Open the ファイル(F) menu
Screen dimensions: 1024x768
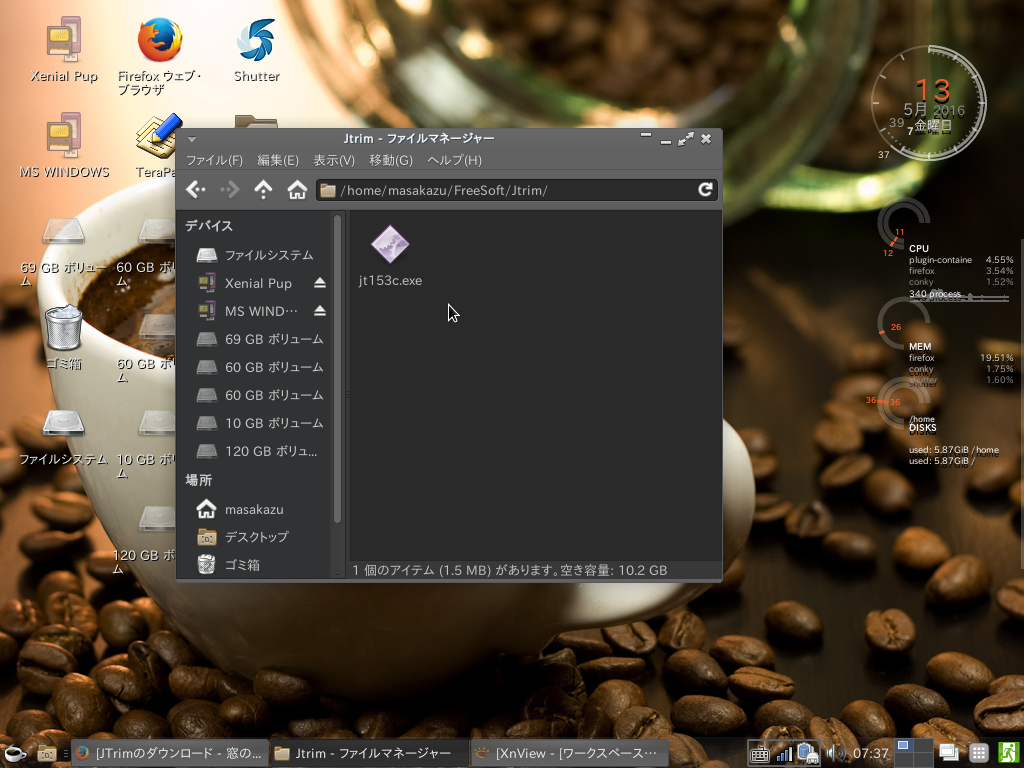[x=214, y=160]
